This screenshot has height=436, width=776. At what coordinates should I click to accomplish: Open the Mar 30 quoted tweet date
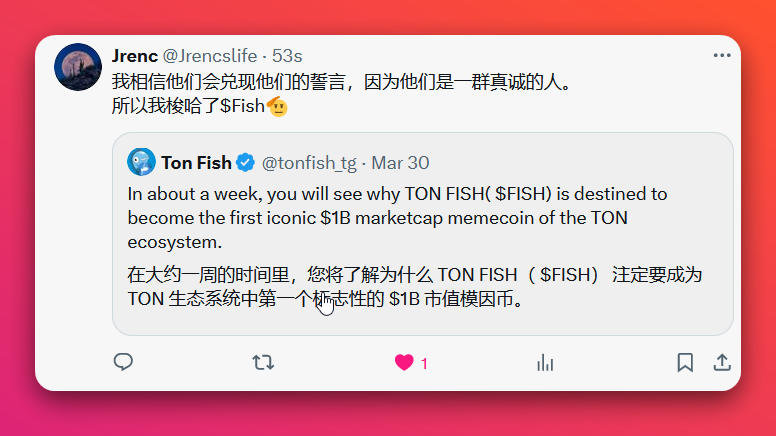[400, 162]
